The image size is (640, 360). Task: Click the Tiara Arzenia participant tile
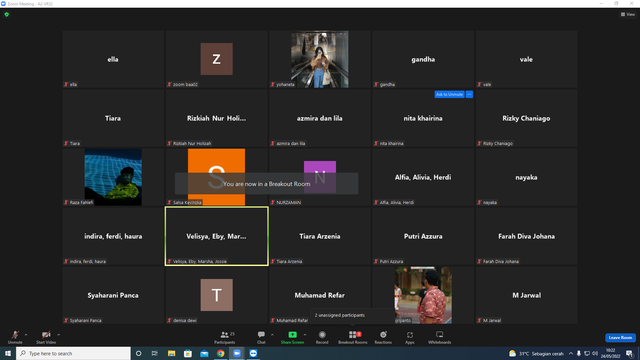(x=320, y=236)
